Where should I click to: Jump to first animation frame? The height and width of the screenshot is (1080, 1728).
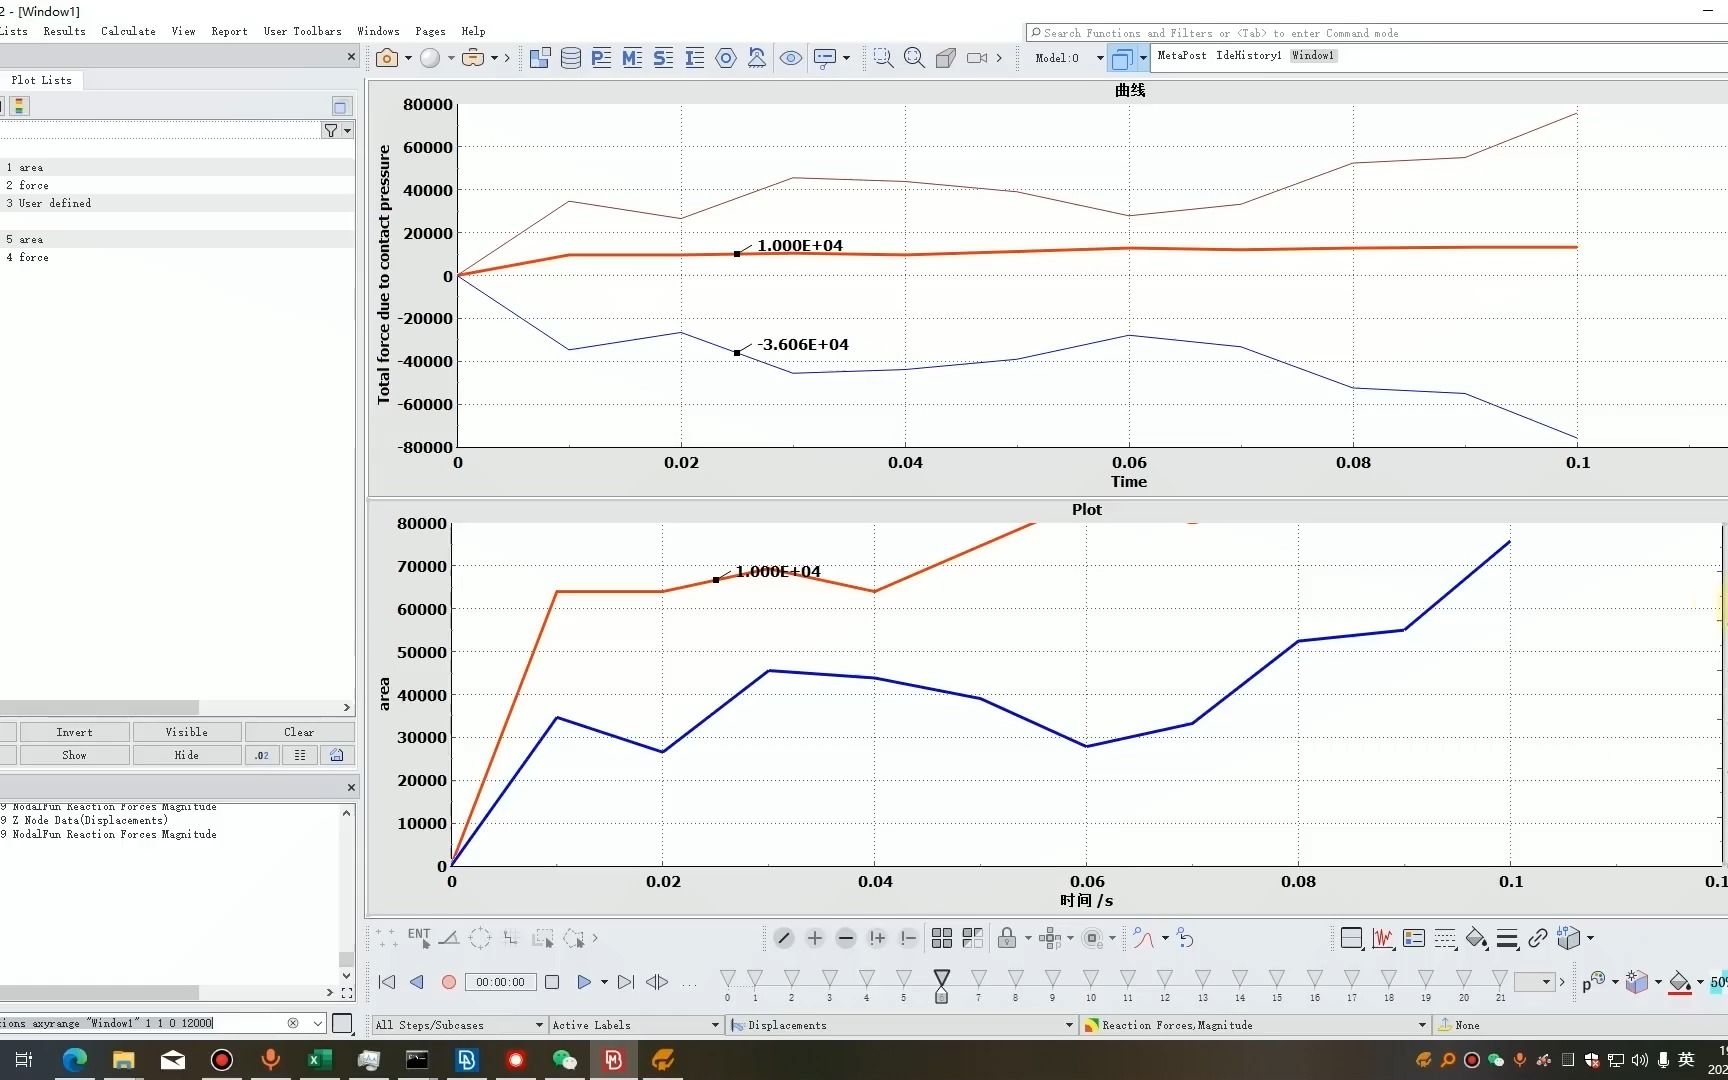(387, 982)
